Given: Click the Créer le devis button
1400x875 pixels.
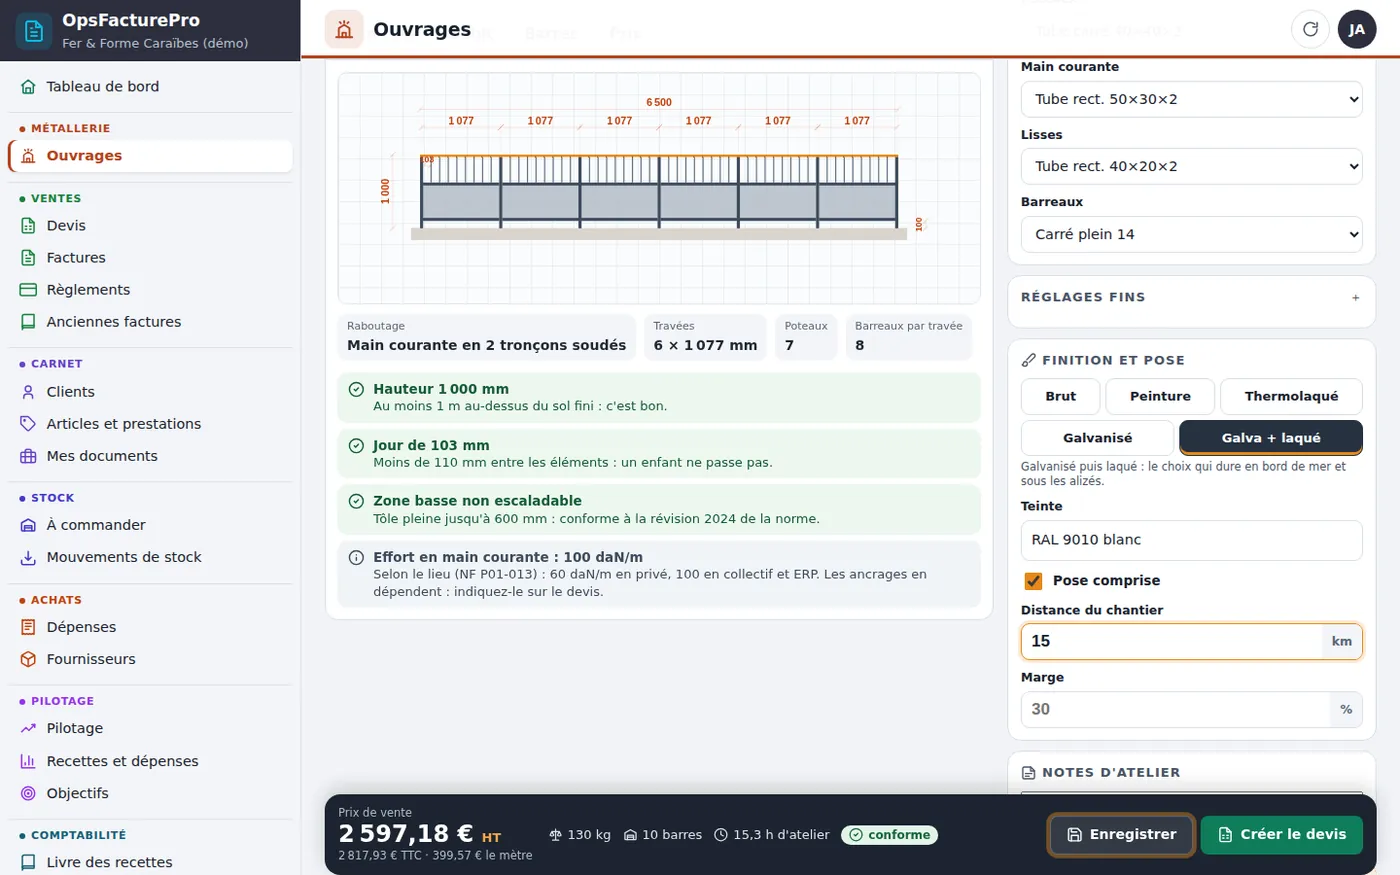Looking at the screenshot, I should click(1282, 835).
